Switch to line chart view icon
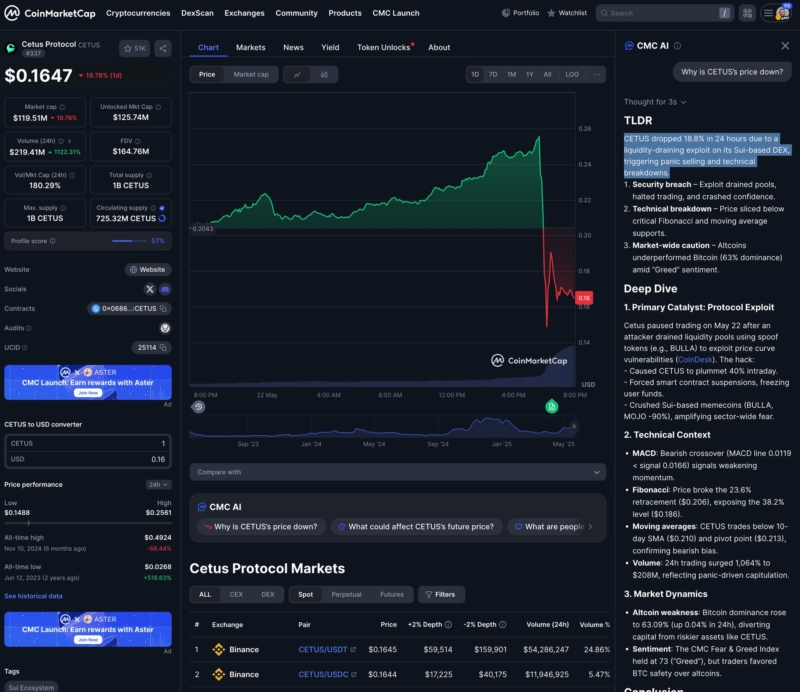This screenshot has height=692, width=800. click(x=297, y=75)
